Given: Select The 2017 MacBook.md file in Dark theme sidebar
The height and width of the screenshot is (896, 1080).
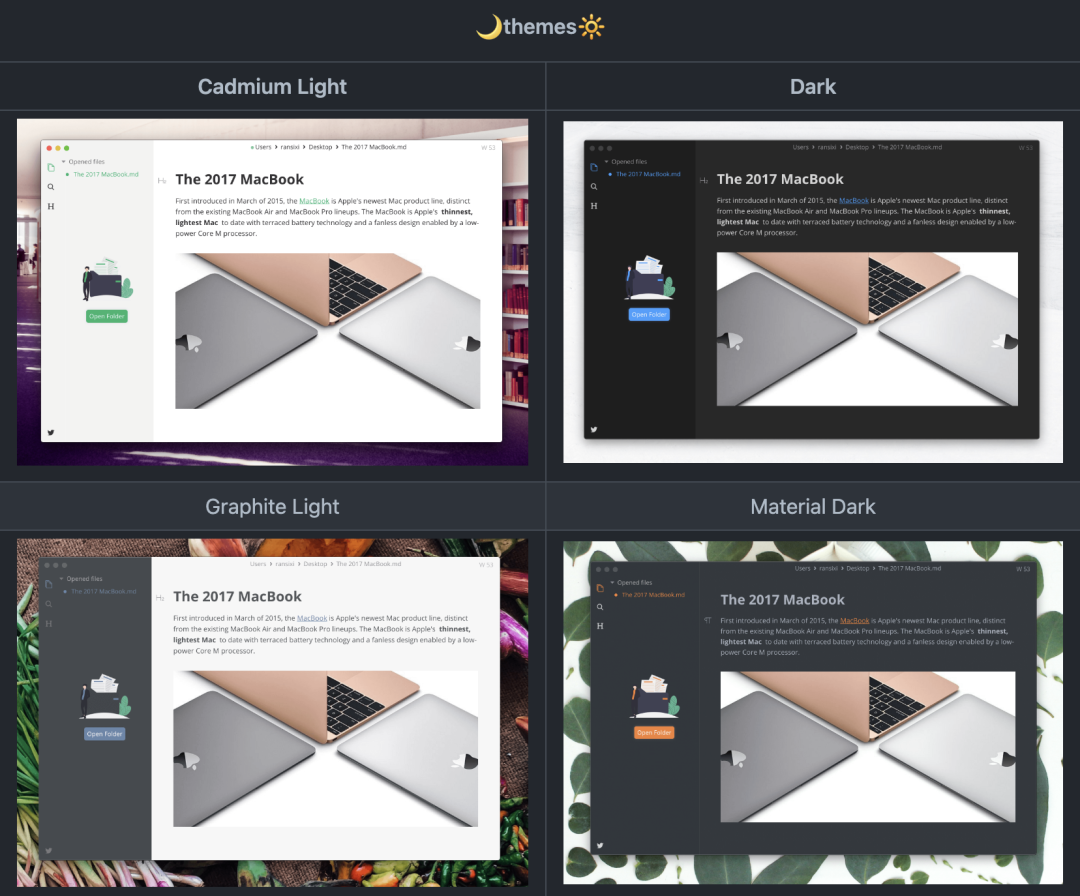Looking at the screenshot, I should coord(648,174).
